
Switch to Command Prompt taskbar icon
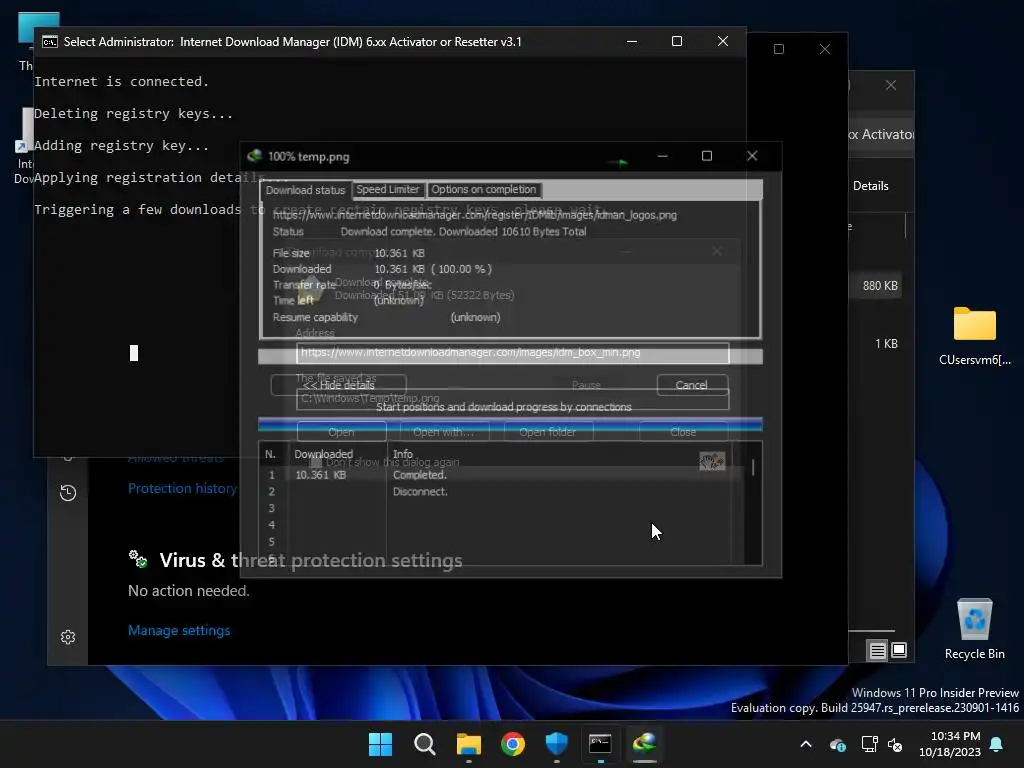point(600,744)
